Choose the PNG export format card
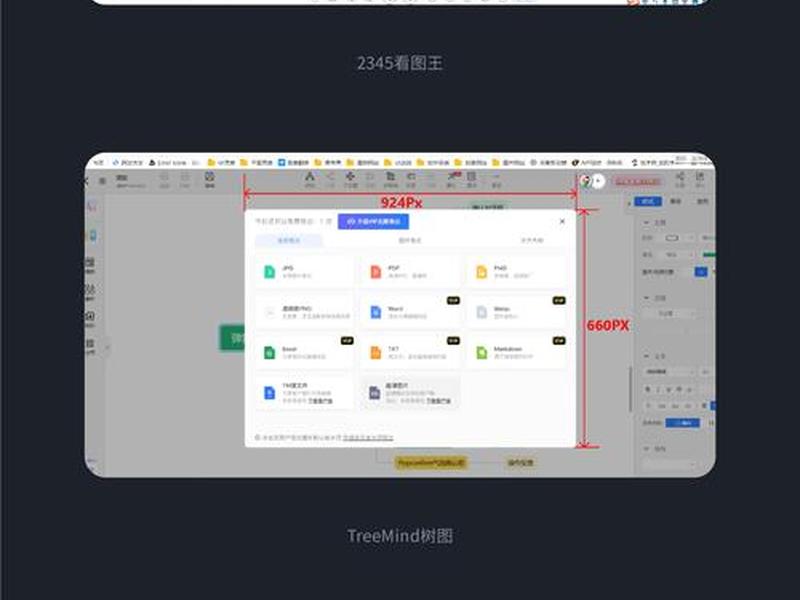Image resolution: width=800 pixels, height=600 pixels. pos(516,272)
